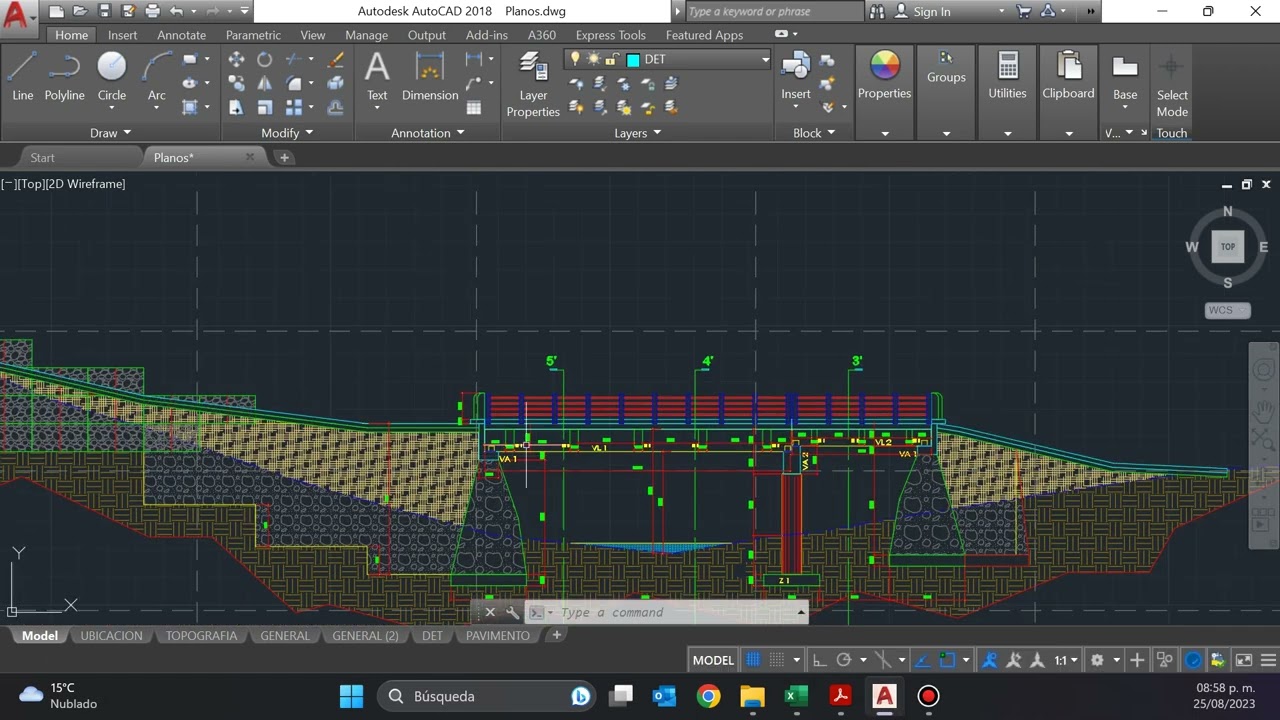Expand the Annotation panel

pyautogui.click(x=427, y=133)
